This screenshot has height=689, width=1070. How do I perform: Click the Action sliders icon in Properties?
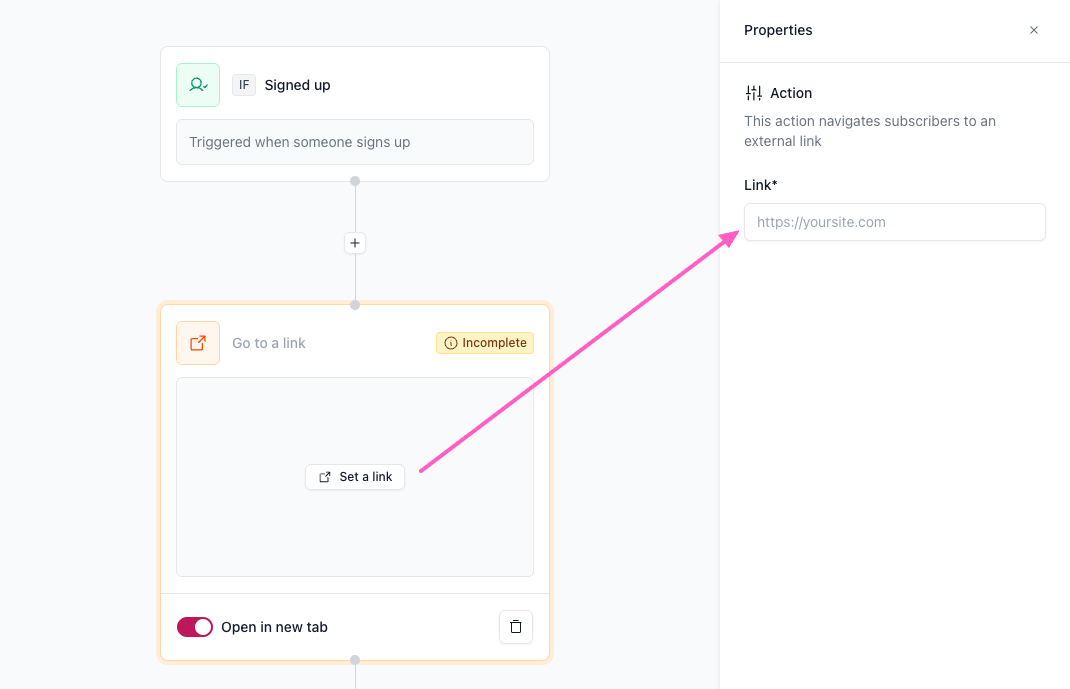[x=753, y=93]
